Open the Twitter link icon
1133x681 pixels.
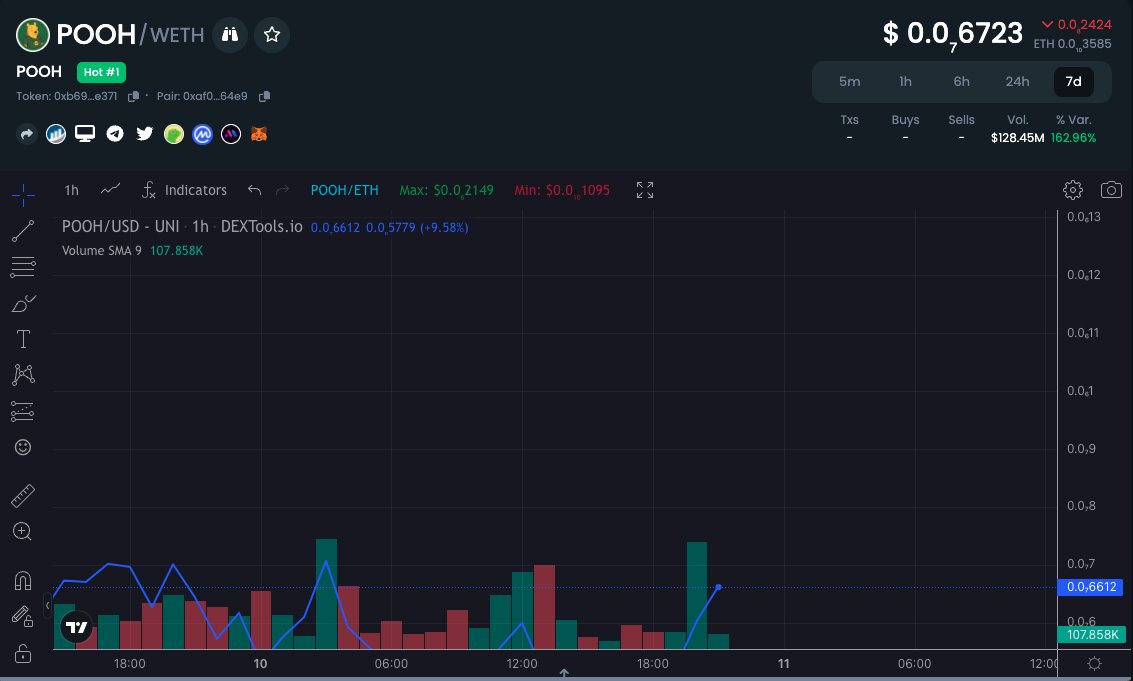click(x=145, y=134)
